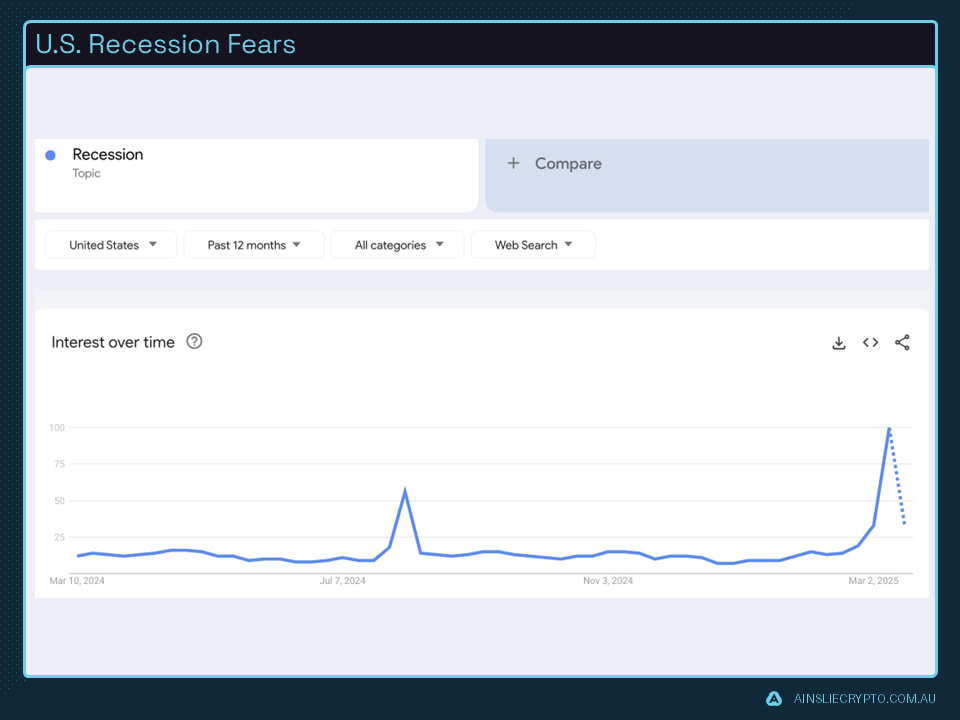The width and height of the screenshot is (960, 720).
Task: Open the Past 12 months time range dropdown
Action: pyautogui.click(x=253, y=244)
